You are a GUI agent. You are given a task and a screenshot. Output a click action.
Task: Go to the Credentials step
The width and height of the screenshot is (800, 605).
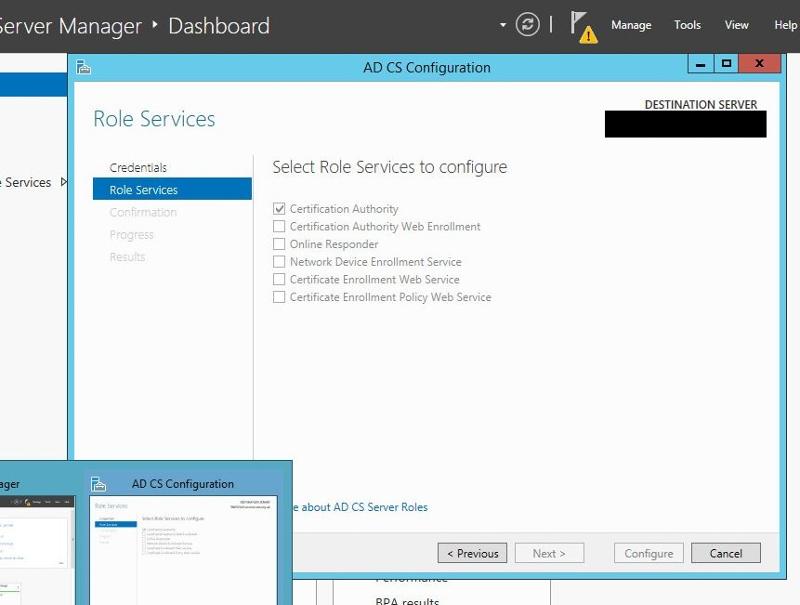pos(138,167)
